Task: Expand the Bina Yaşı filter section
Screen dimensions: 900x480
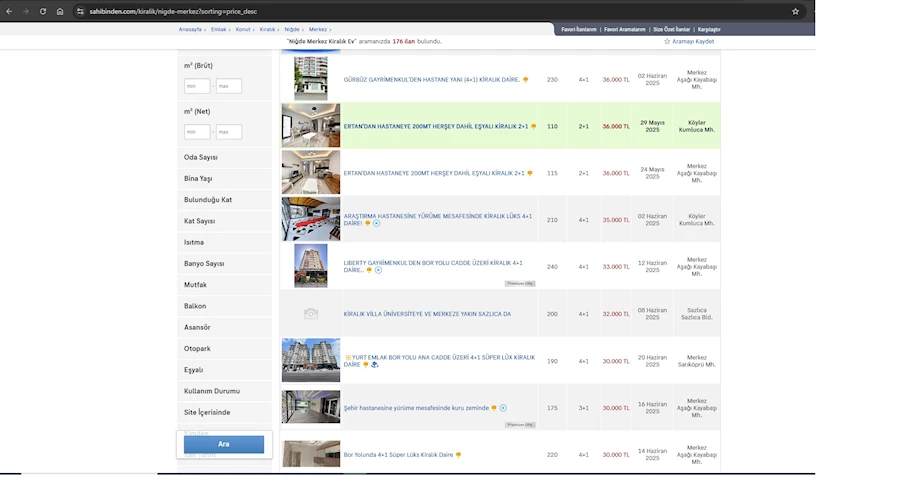Action: (198, 178)
